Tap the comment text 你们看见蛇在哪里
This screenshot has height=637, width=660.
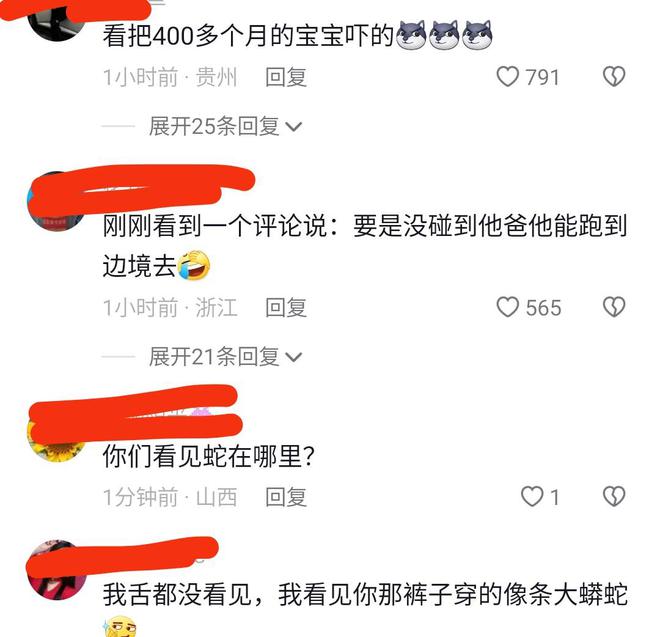point(209,456)
